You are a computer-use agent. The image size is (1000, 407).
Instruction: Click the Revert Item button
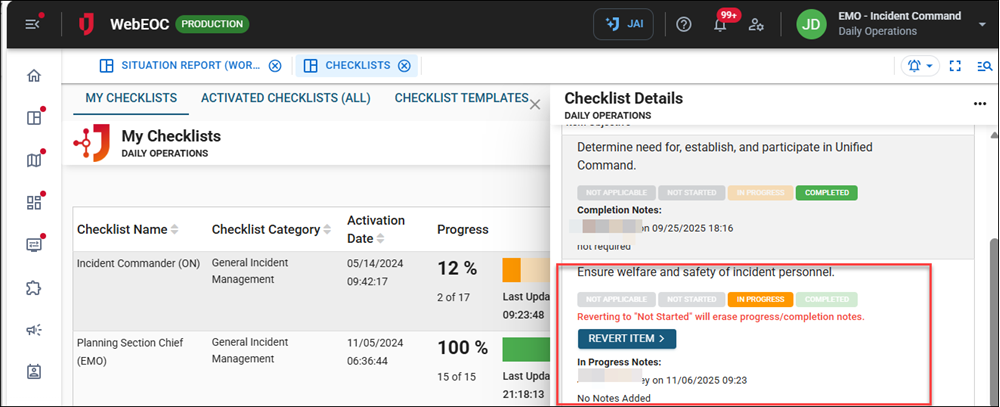pos(626,339)
